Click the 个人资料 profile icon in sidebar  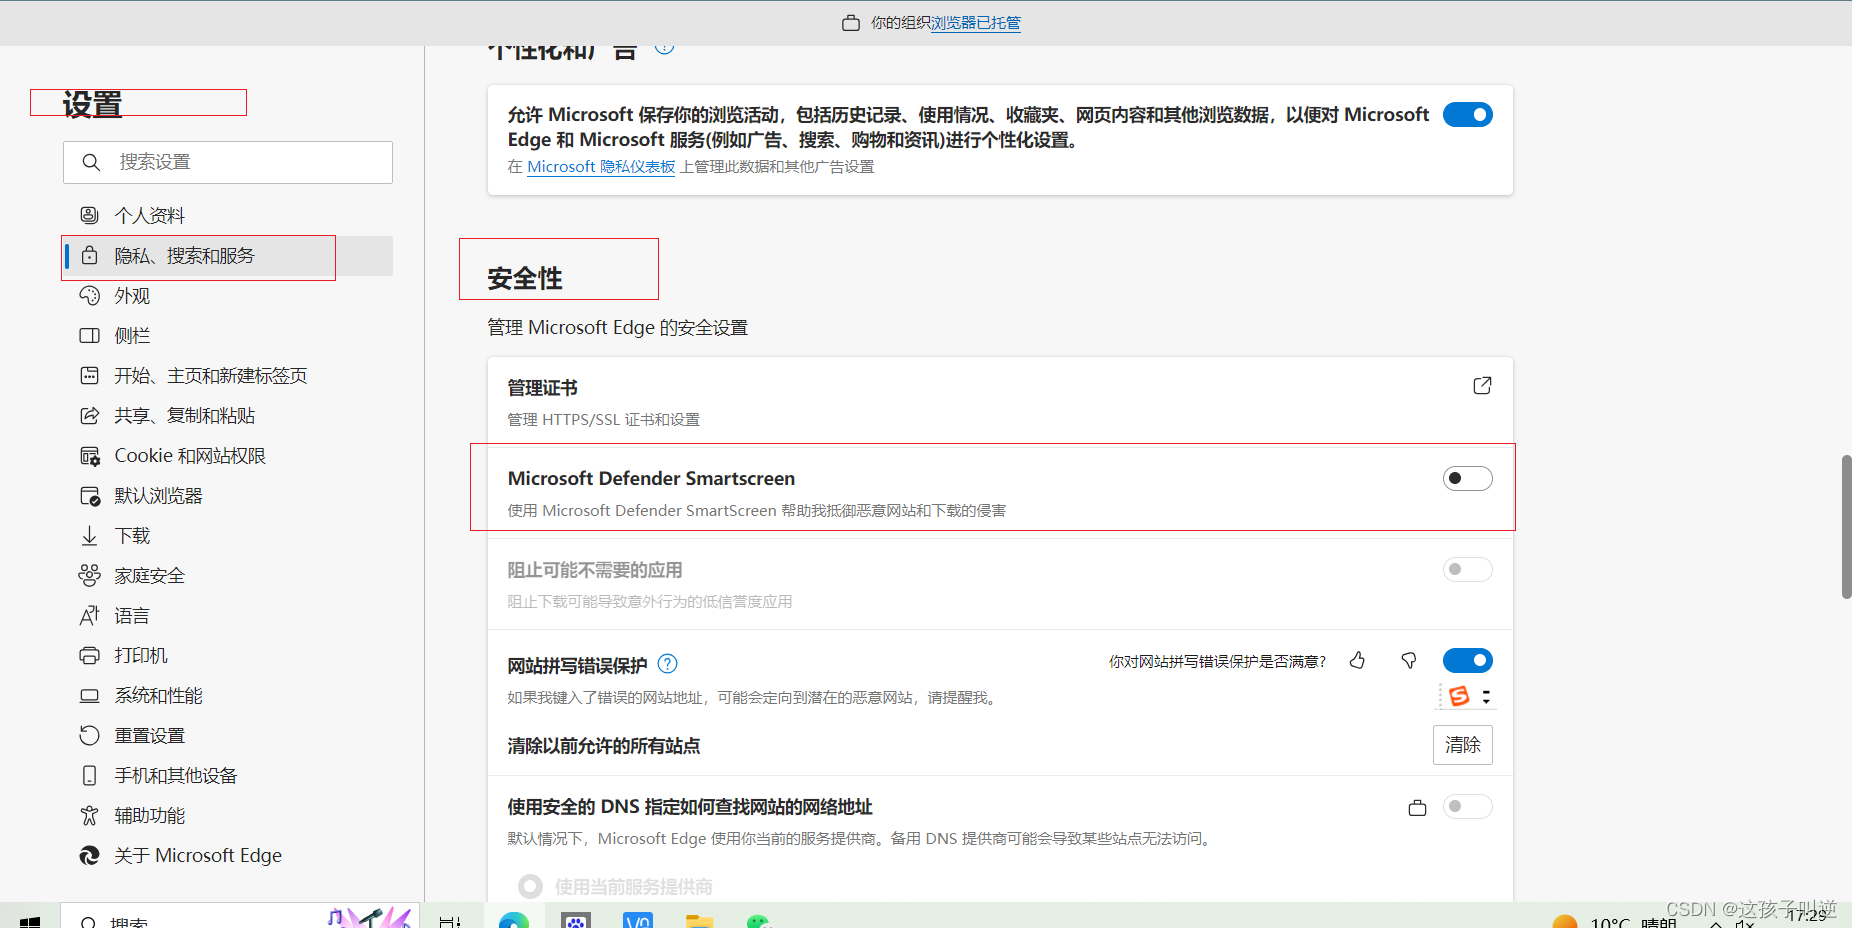coord(89,215)
